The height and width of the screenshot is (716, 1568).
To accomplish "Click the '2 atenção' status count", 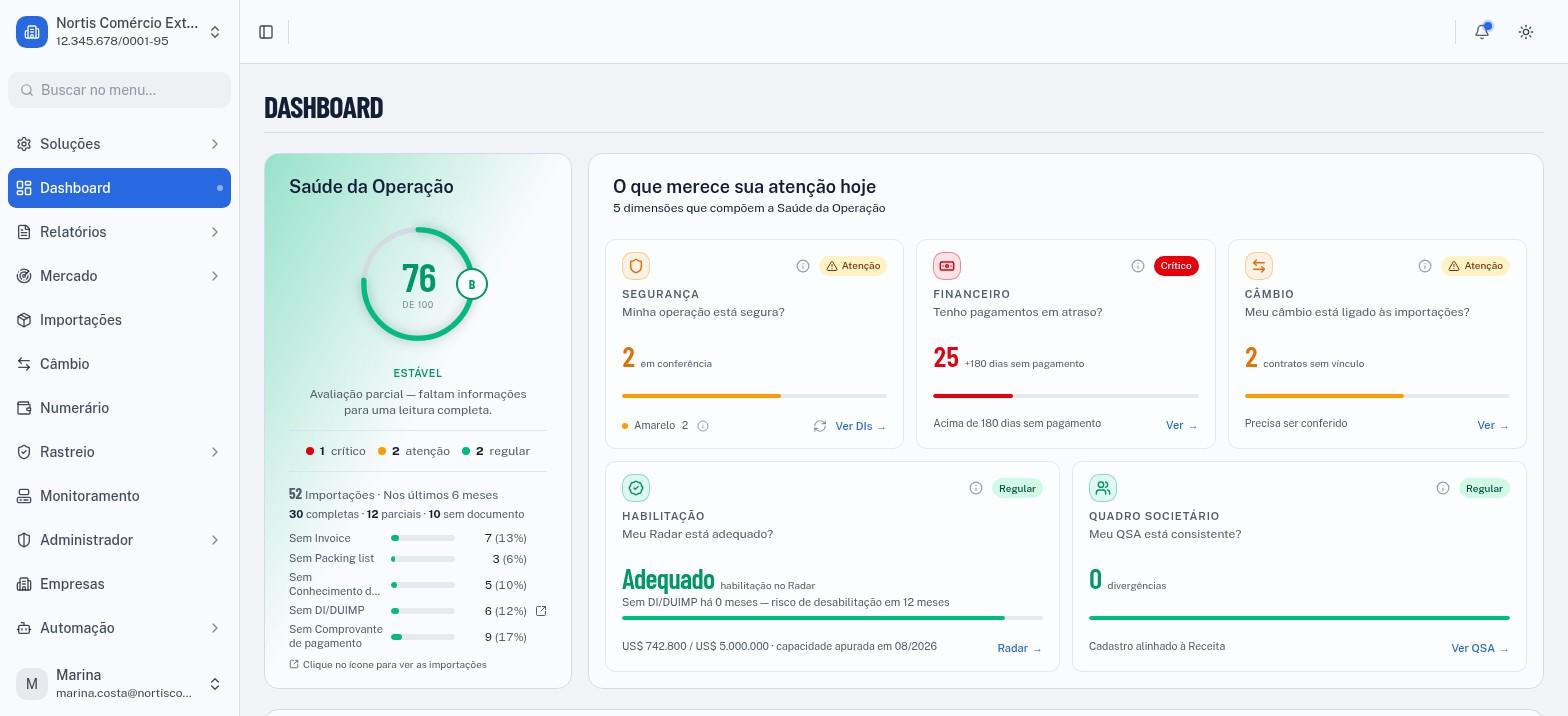I will pos(414,451).
